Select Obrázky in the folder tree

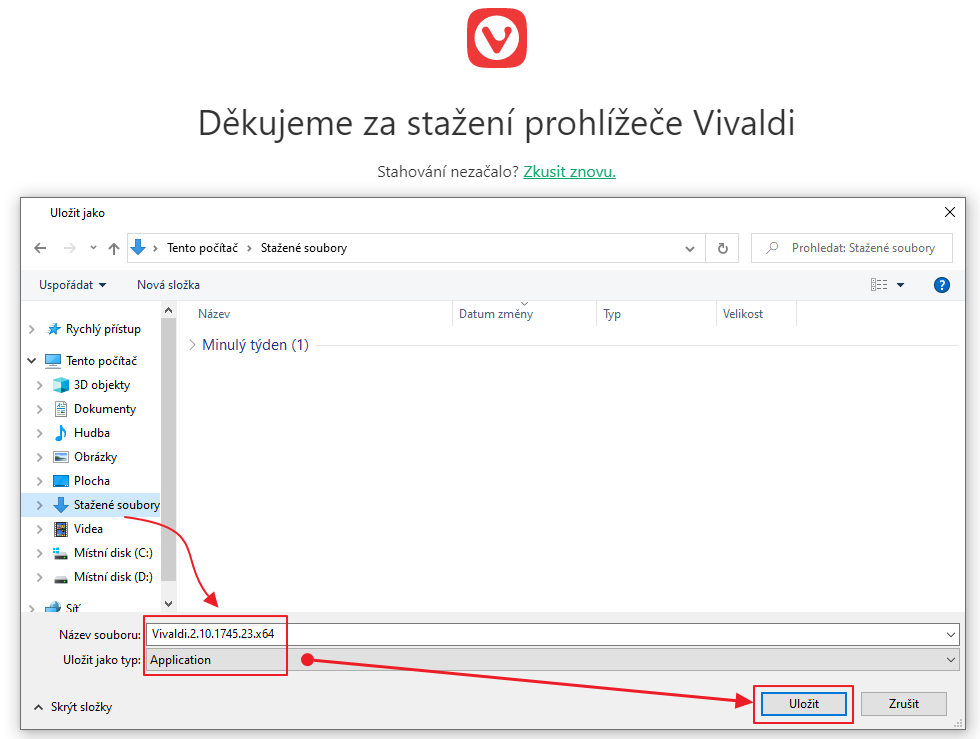(95, 457)
